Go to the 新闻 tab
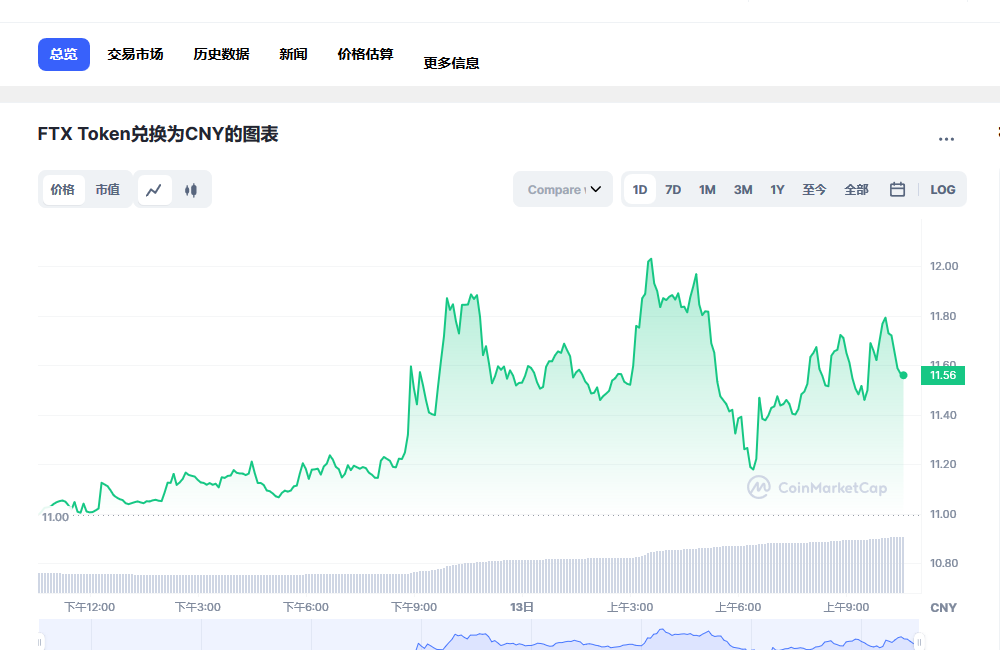This screenshot has height=650, width=1000. 293,54
